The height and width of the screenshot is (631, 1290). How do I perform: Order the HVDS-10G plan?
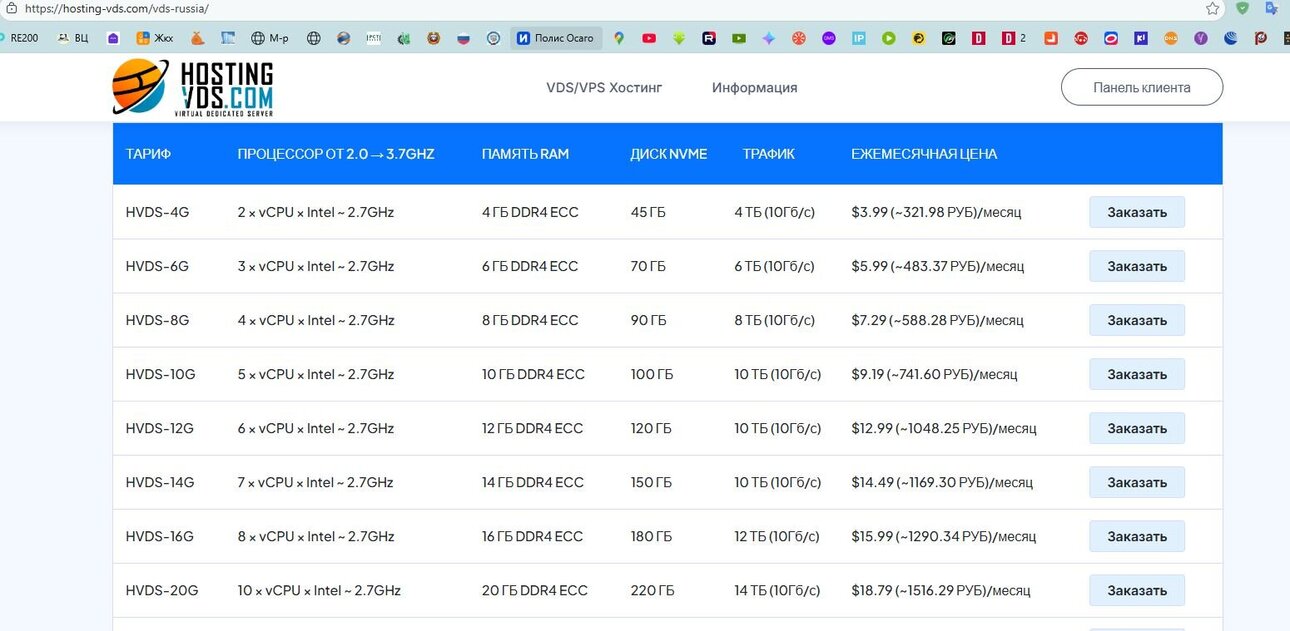[1137, 374]
